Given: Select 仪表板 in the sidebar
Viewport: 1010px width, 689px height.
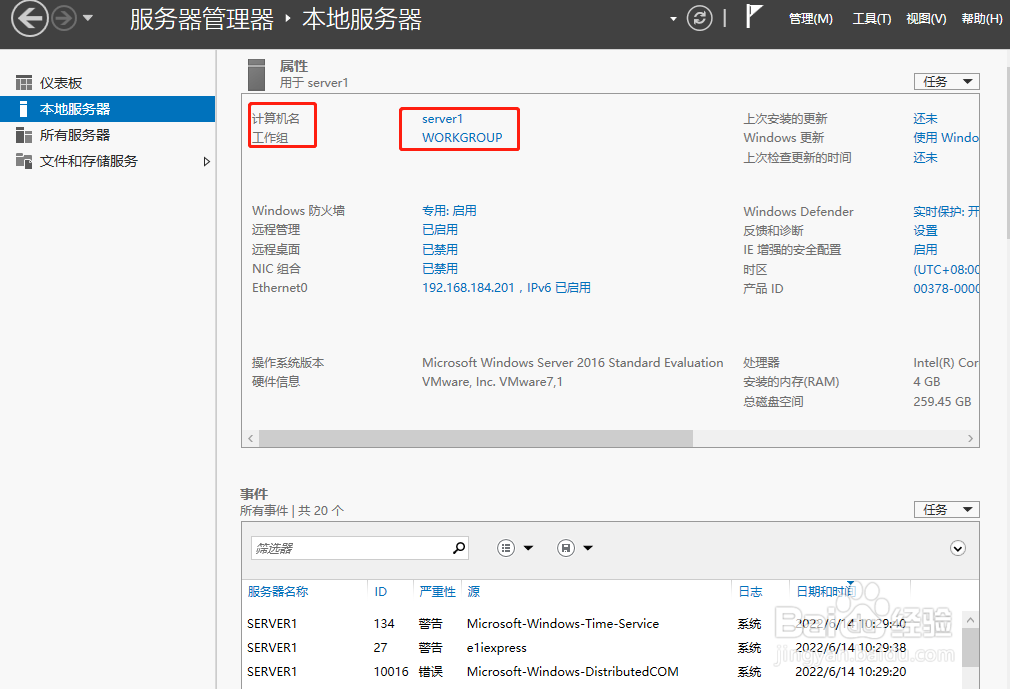Looking at the screenshot, I should point(108,83).
